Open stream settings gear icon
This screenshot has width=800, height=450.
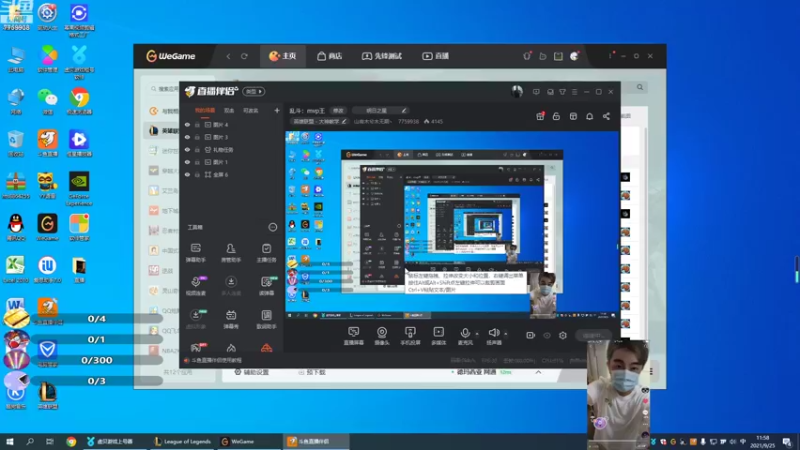pos(563,335)
